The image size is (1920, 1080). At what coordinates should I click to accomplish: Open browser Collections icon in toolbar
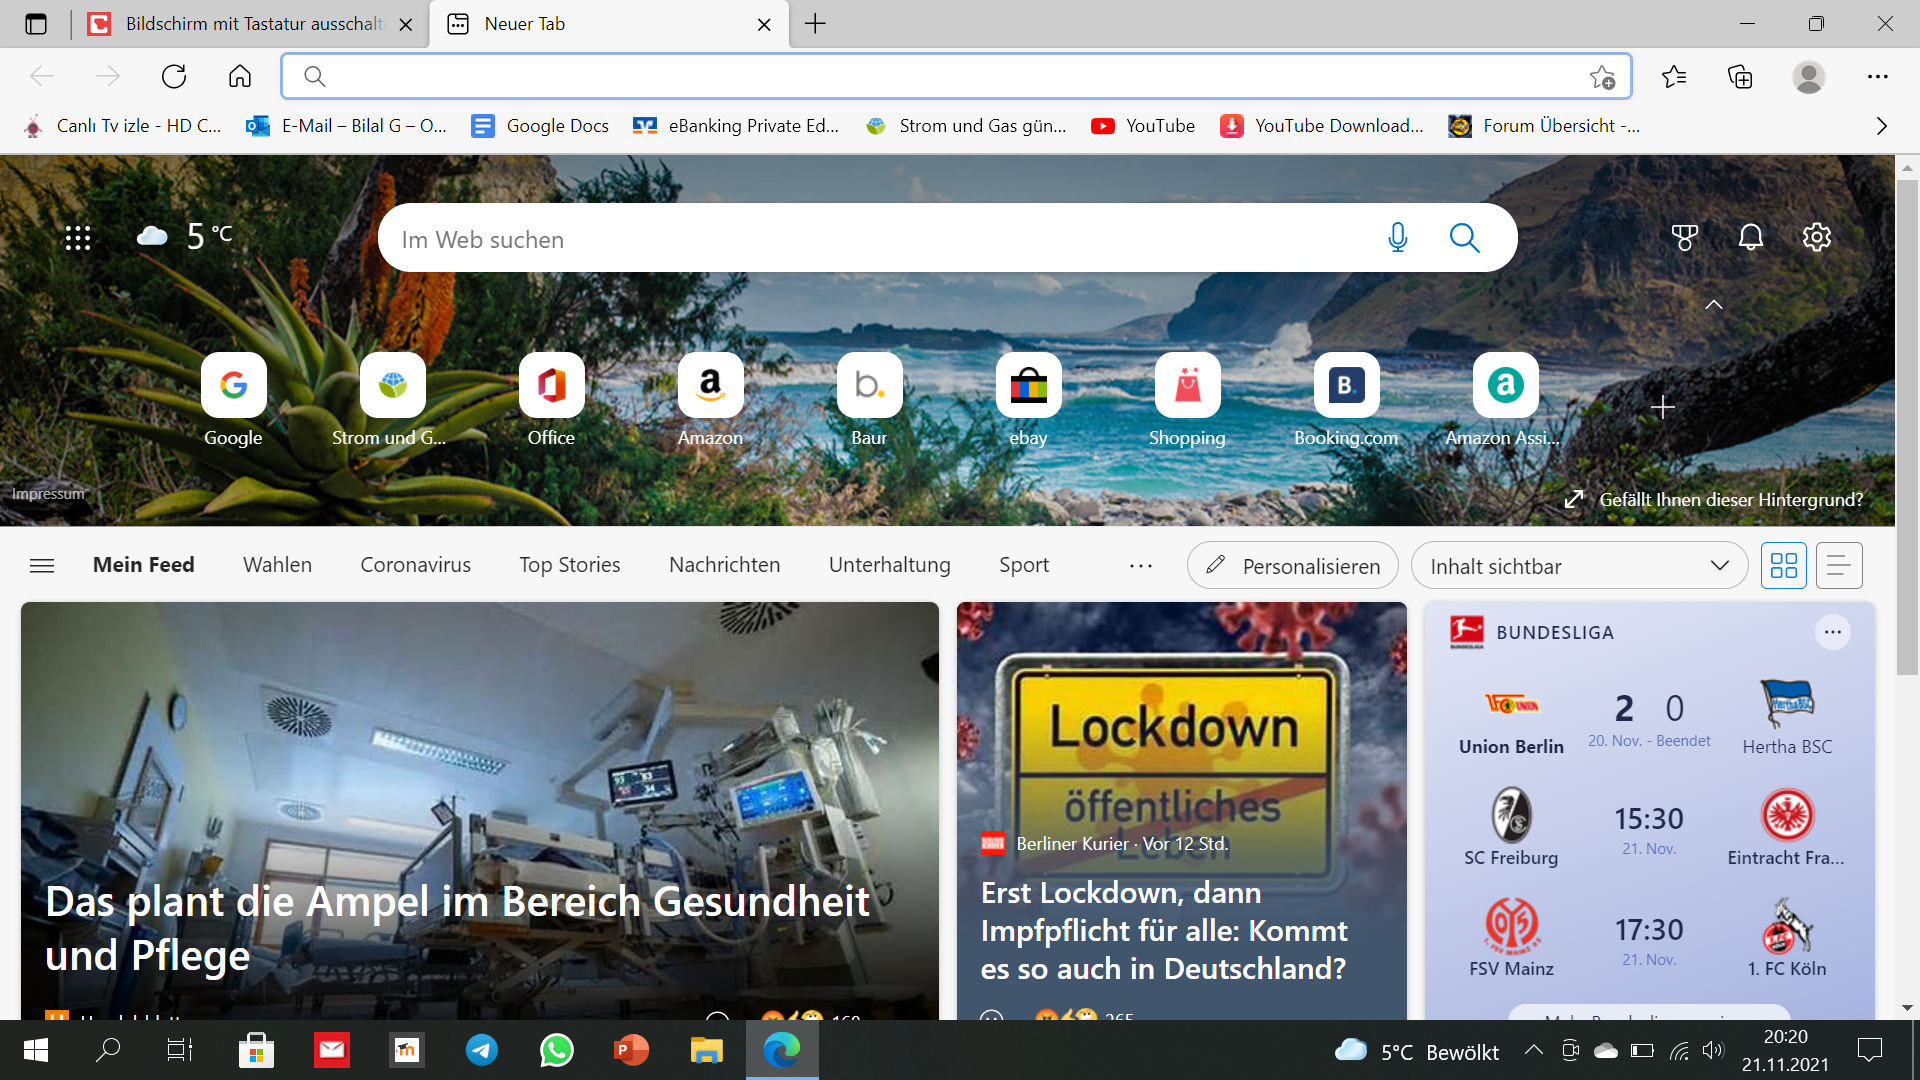(1740, 77)
